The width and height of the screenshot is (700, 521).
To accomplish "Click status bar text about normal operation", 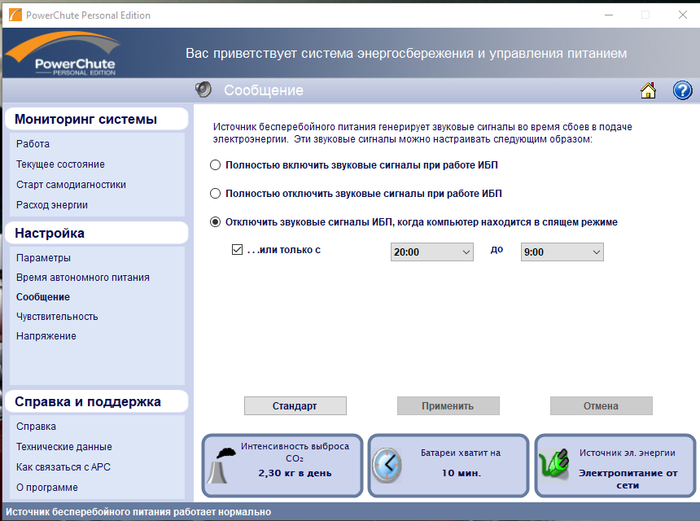I will point(138,512).
